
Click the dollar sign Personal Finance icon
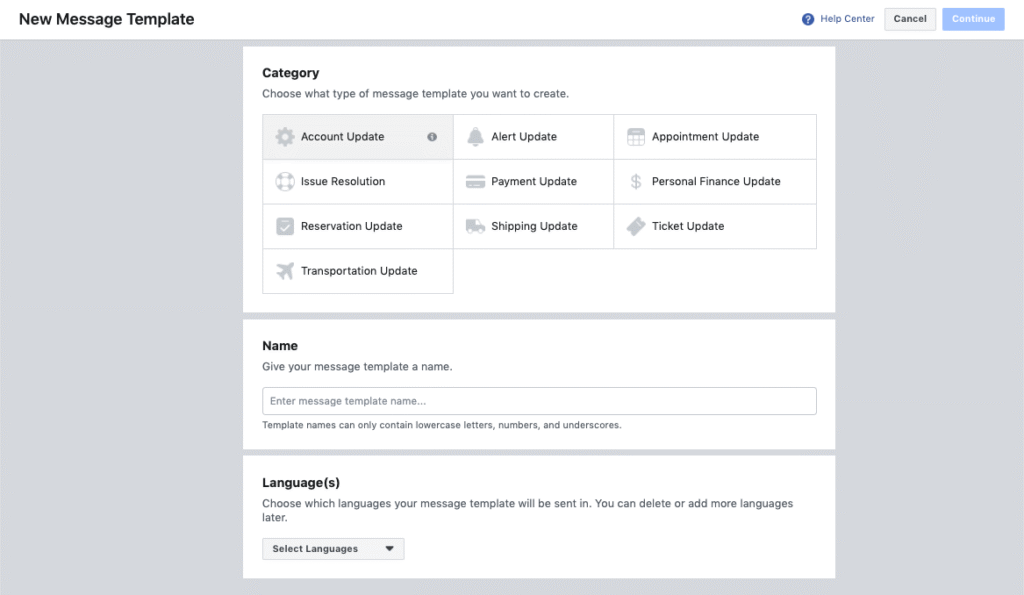(635, 182)
